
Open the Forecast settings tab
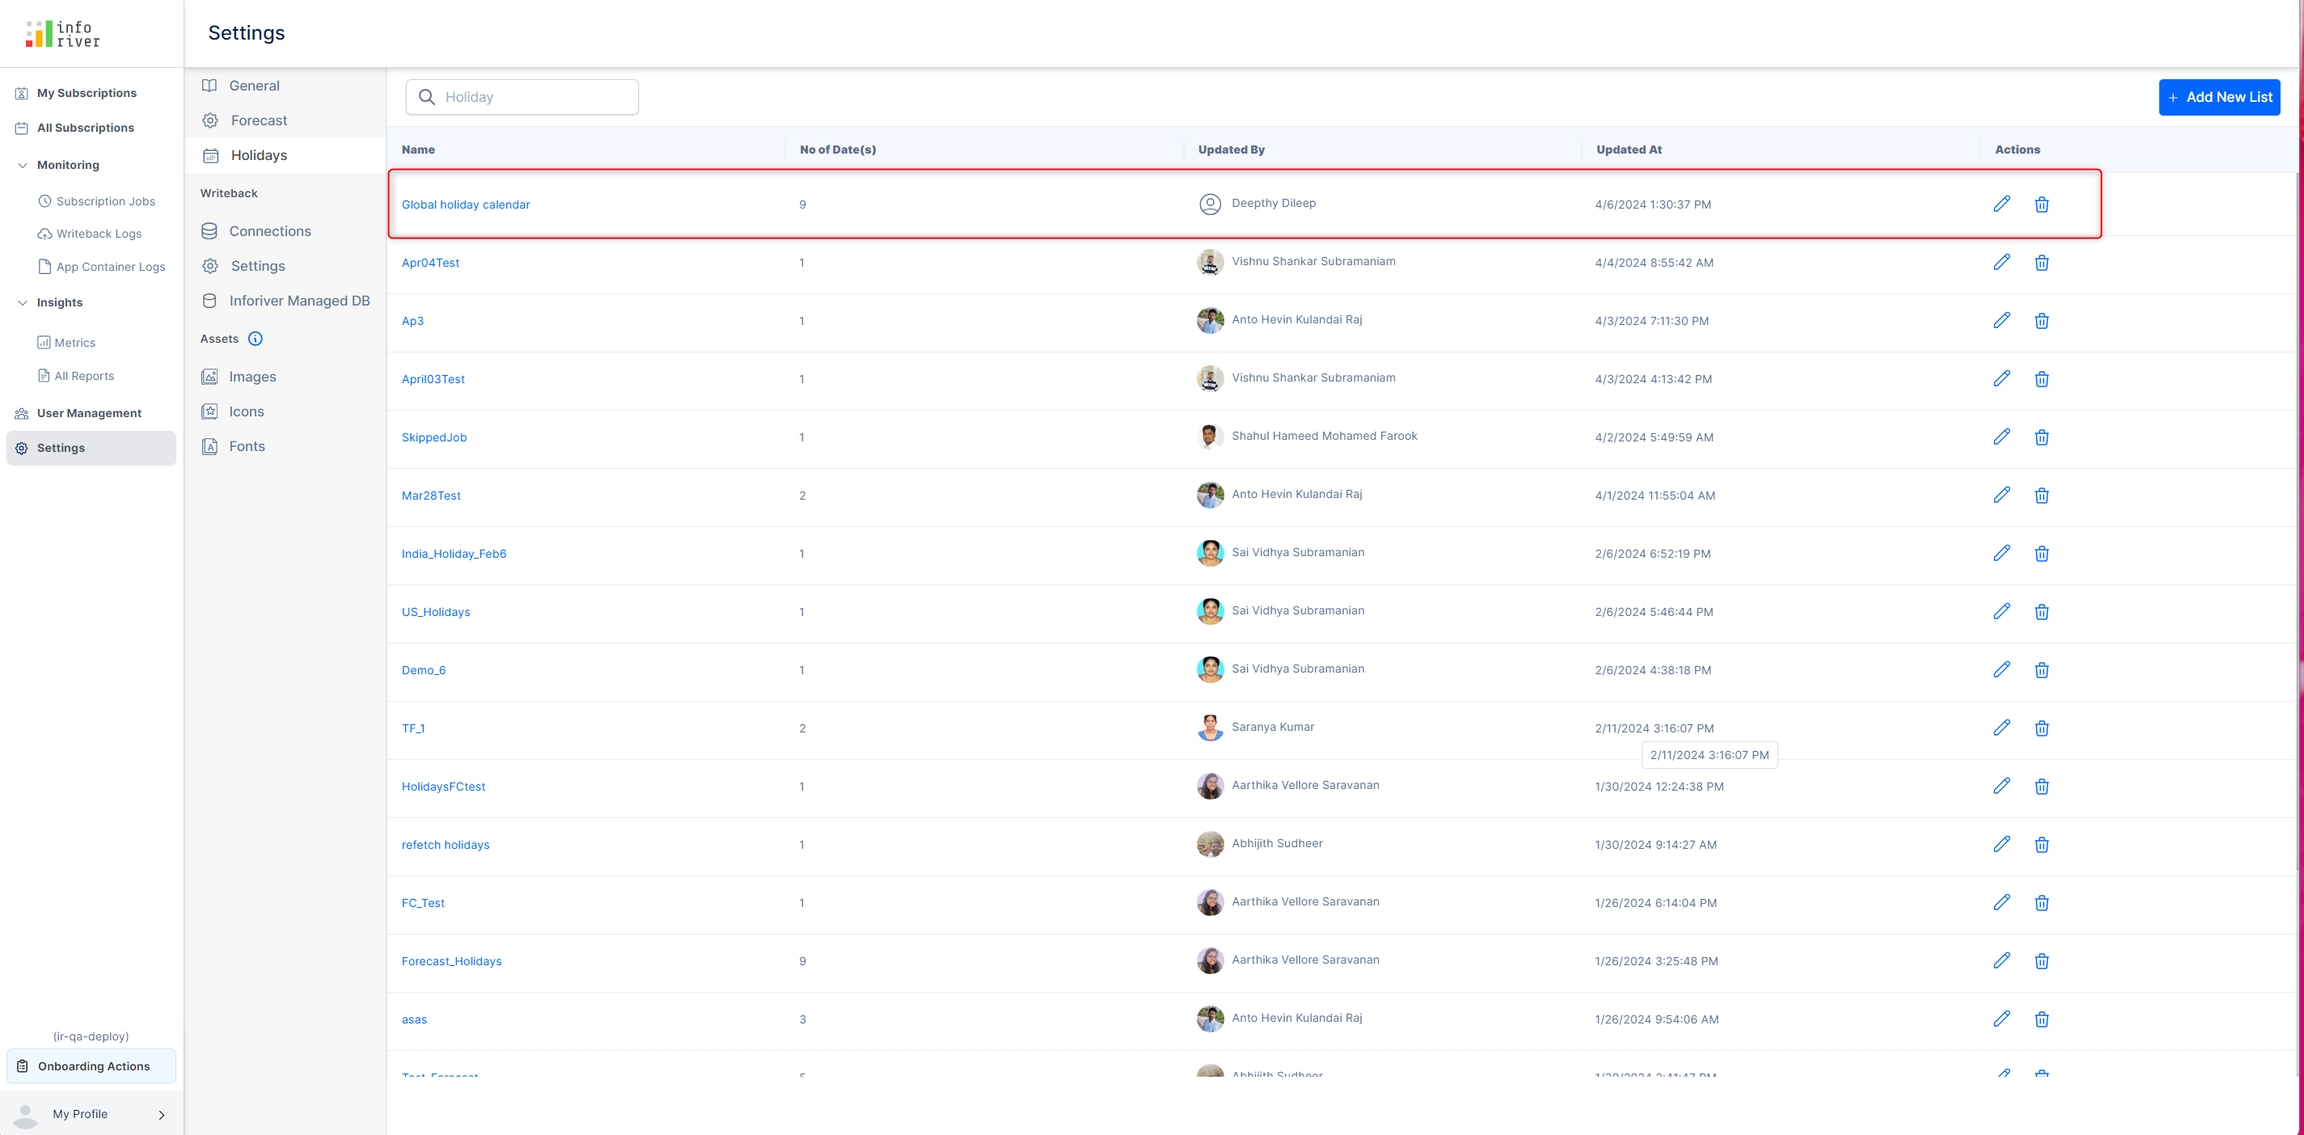(258, 121)
